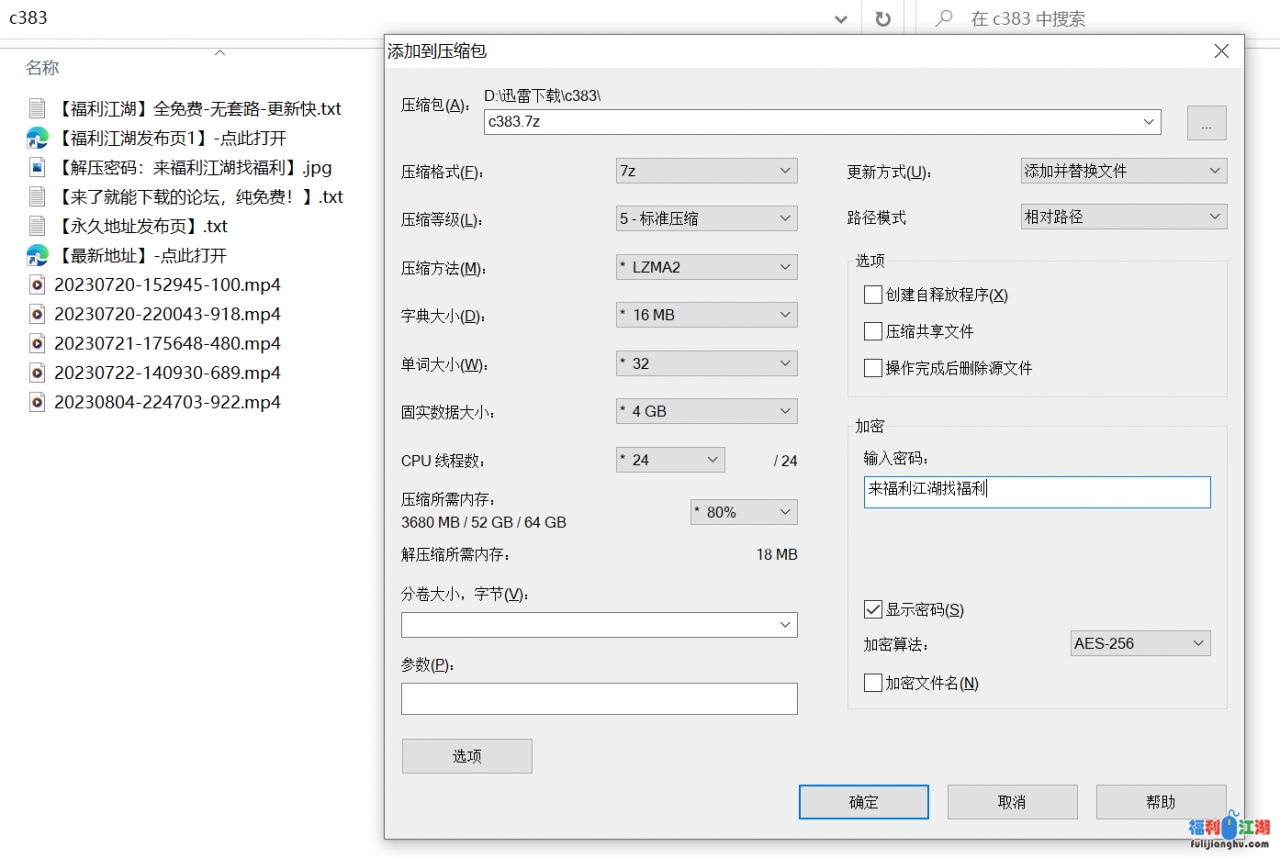Click the browse "..." button for archive path
The image size is (1280, 858).
tap(1206, 123)
